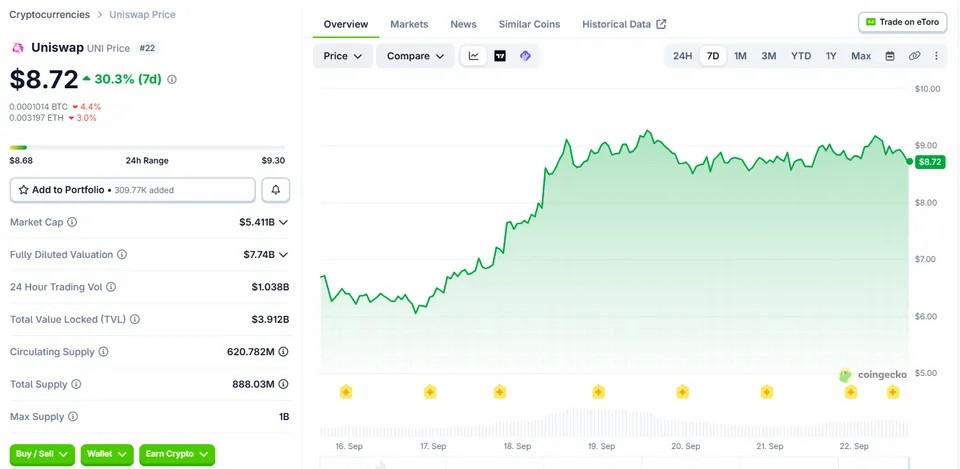Click the $3.912B TVL value
Viewport: 960px width, 469px height.
tap(270, 319)
